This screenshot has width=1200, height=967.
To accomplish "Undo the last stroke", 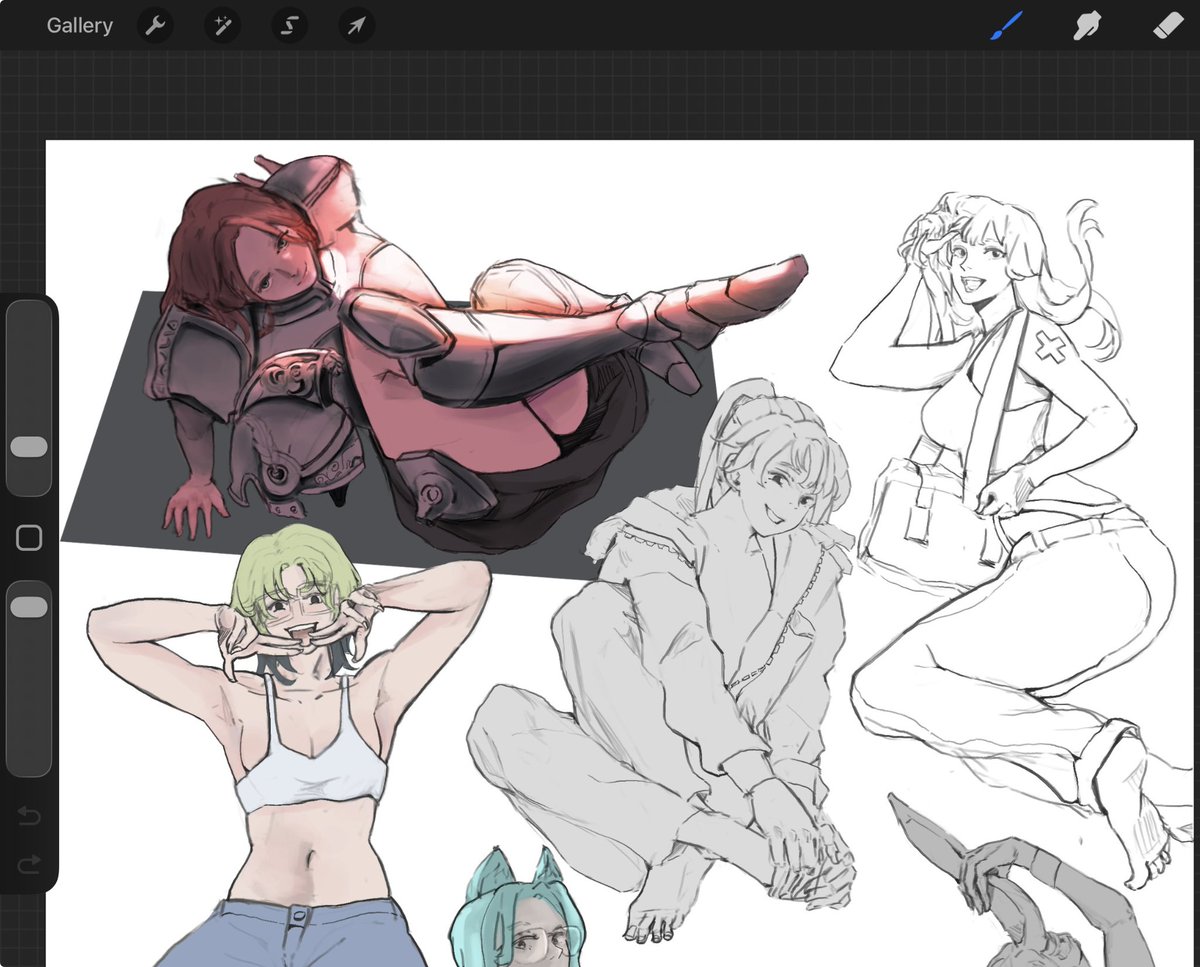I will pyautogui.click(x=29, y=818).
